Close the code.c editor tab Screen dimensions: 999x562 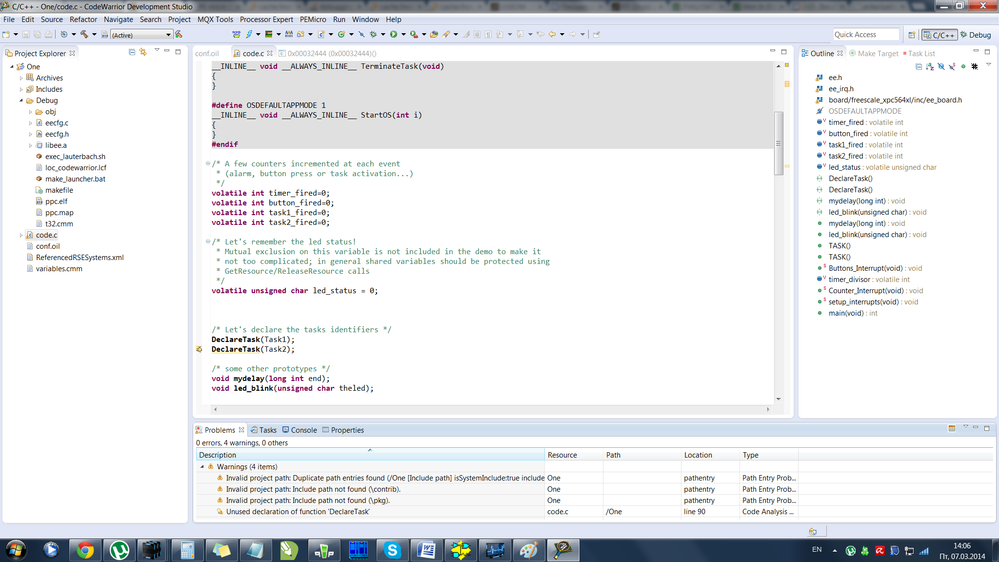coord(270,53)
